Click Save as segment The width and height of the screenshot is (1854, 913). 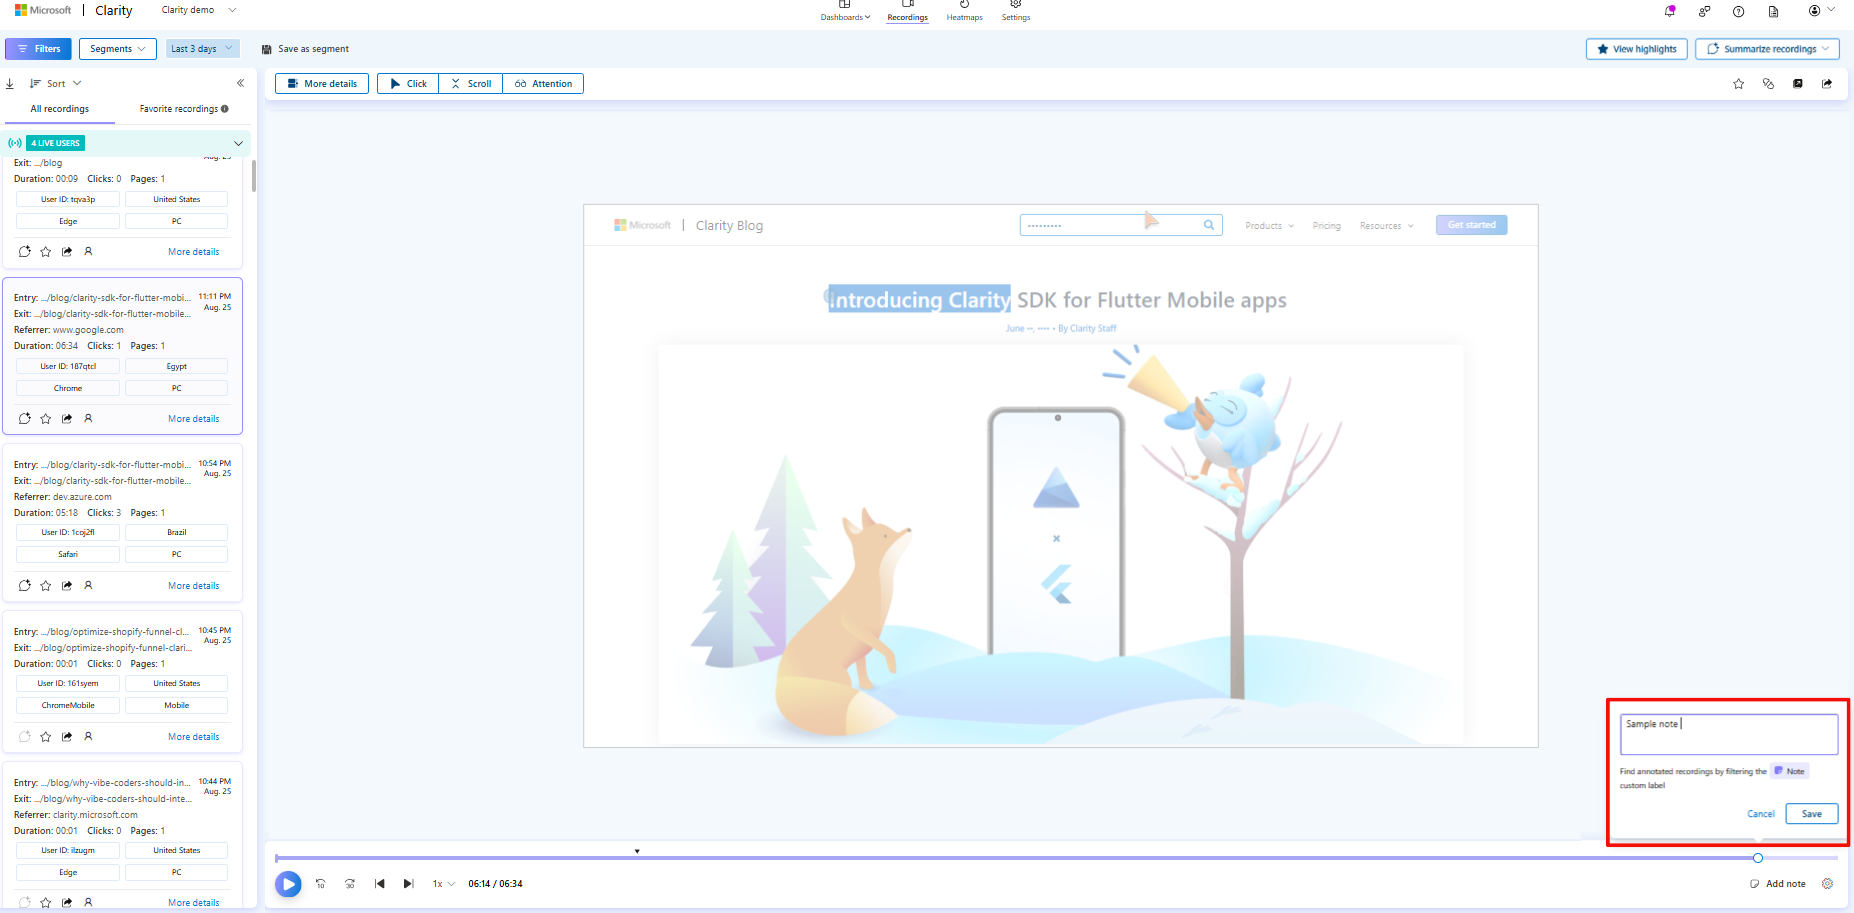305,49
